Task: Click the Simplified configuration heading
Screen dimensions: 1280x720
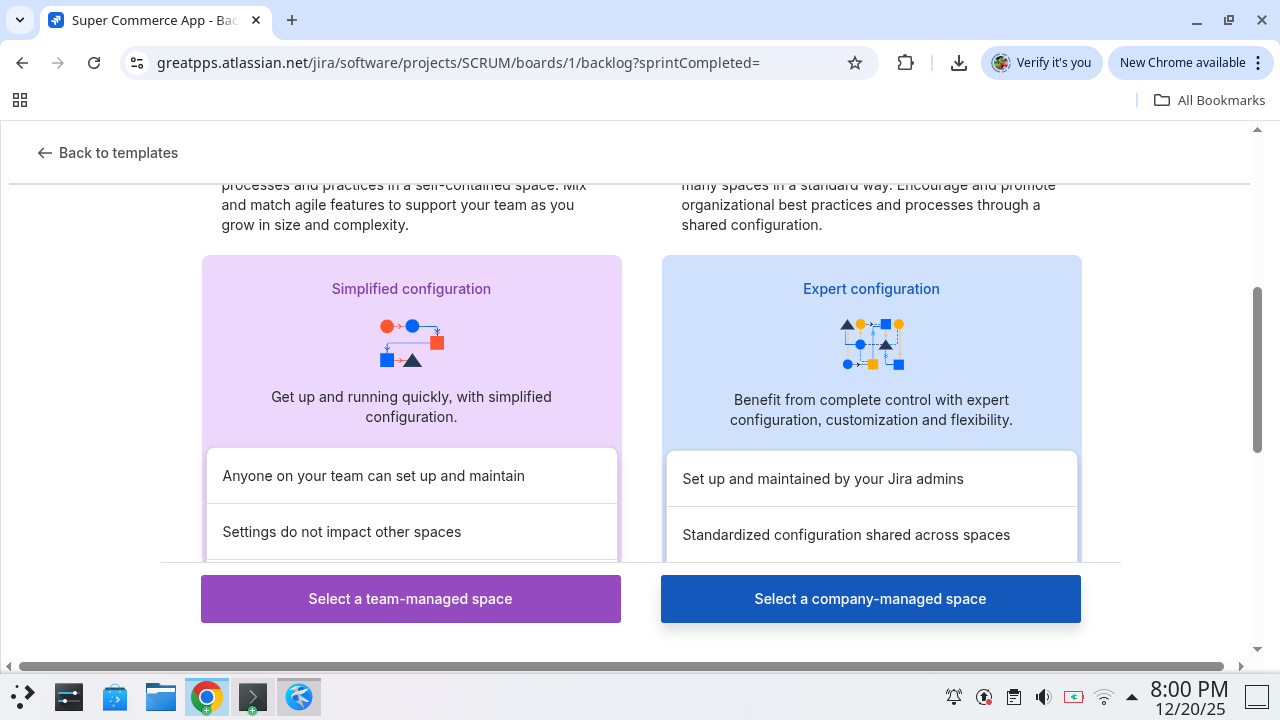Action: (x=411, y=289)
